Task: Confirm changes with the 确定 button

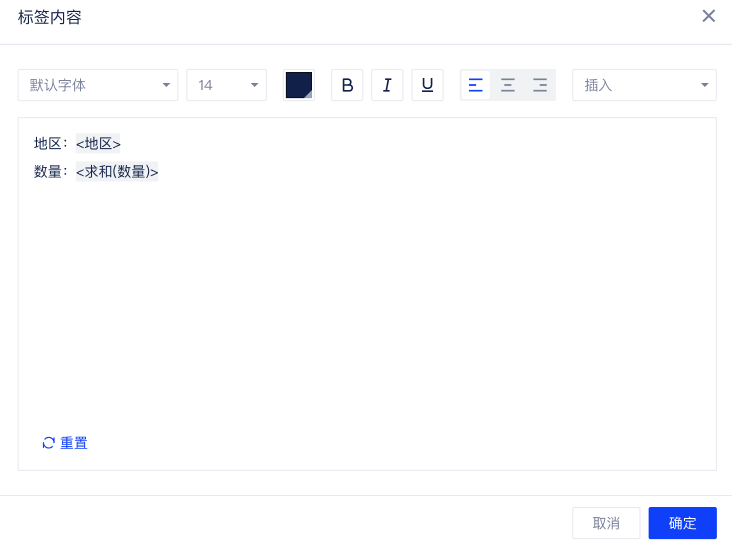Action: tap(682, 523)
